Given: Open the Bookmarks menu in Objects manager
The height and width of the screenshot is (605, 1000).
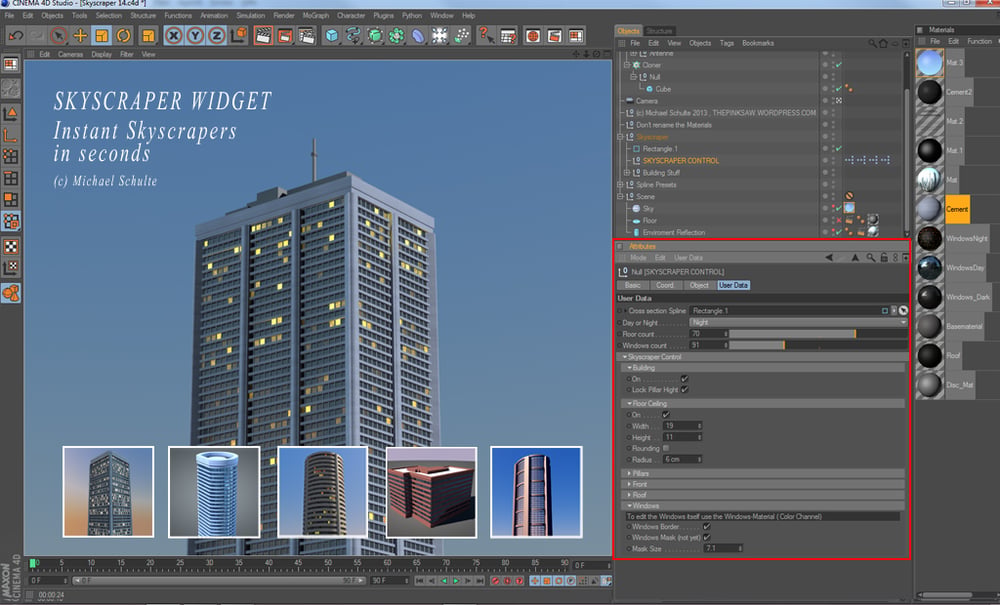Looking at the screenshot, I should click(x=758, y=43).
